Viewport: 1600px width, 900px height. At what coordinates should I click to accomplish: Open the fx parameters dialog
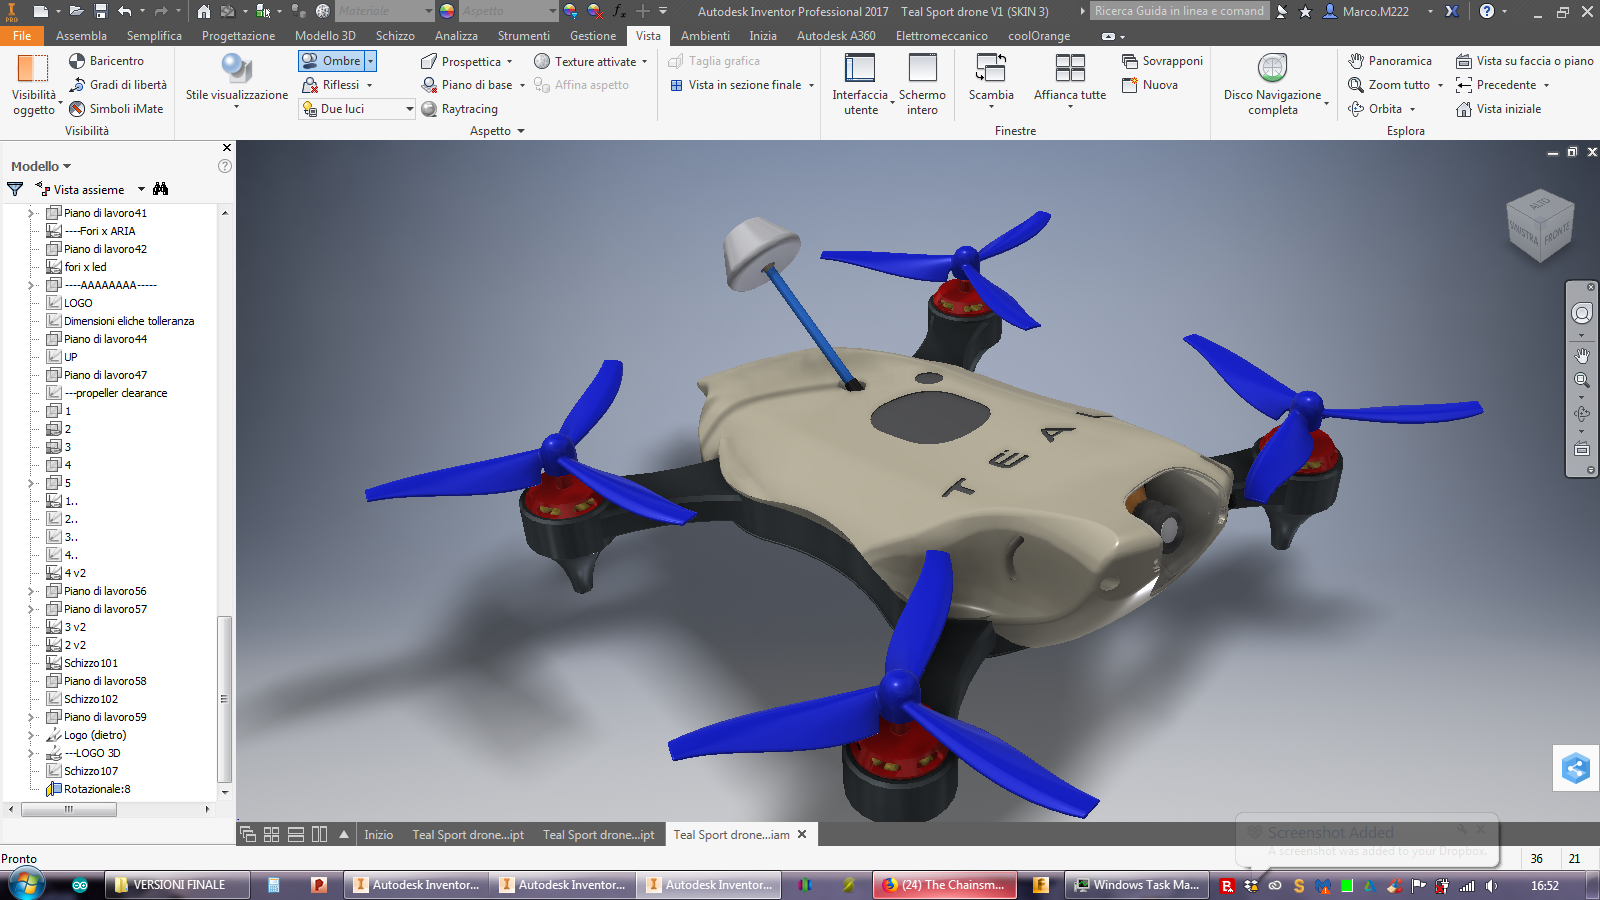coord(619,11)
